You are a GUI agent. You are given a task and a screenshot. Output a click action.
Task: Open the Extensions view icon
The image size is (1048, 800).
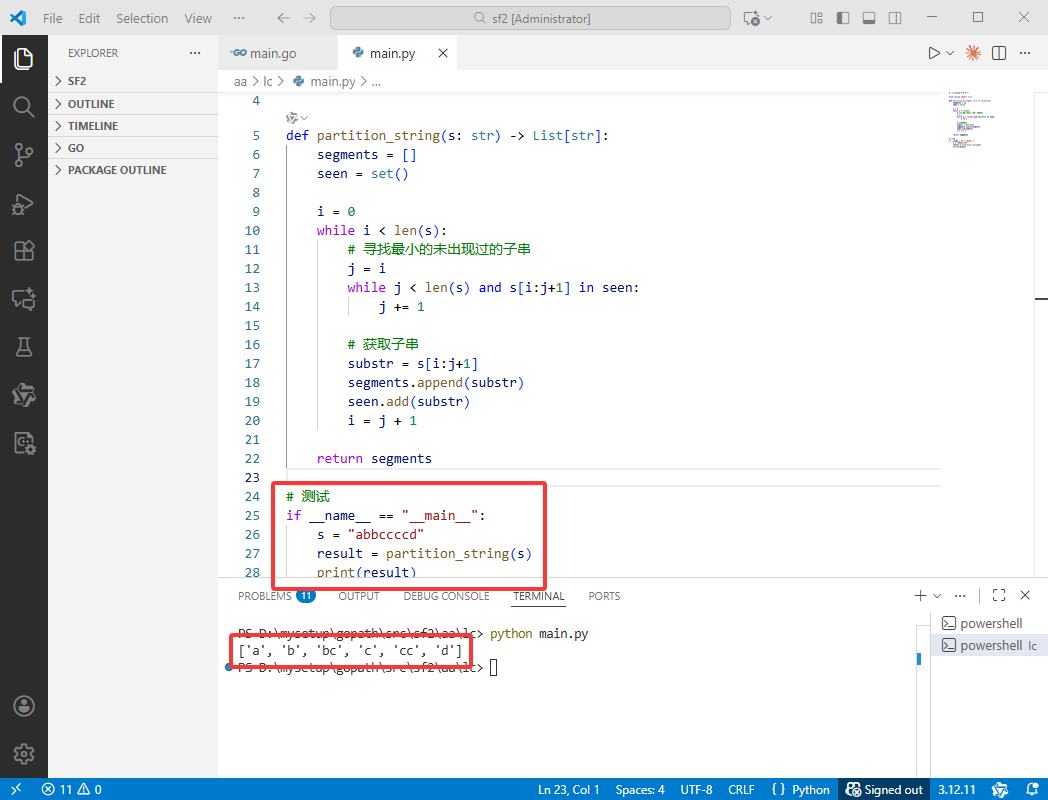click(23, 251)
